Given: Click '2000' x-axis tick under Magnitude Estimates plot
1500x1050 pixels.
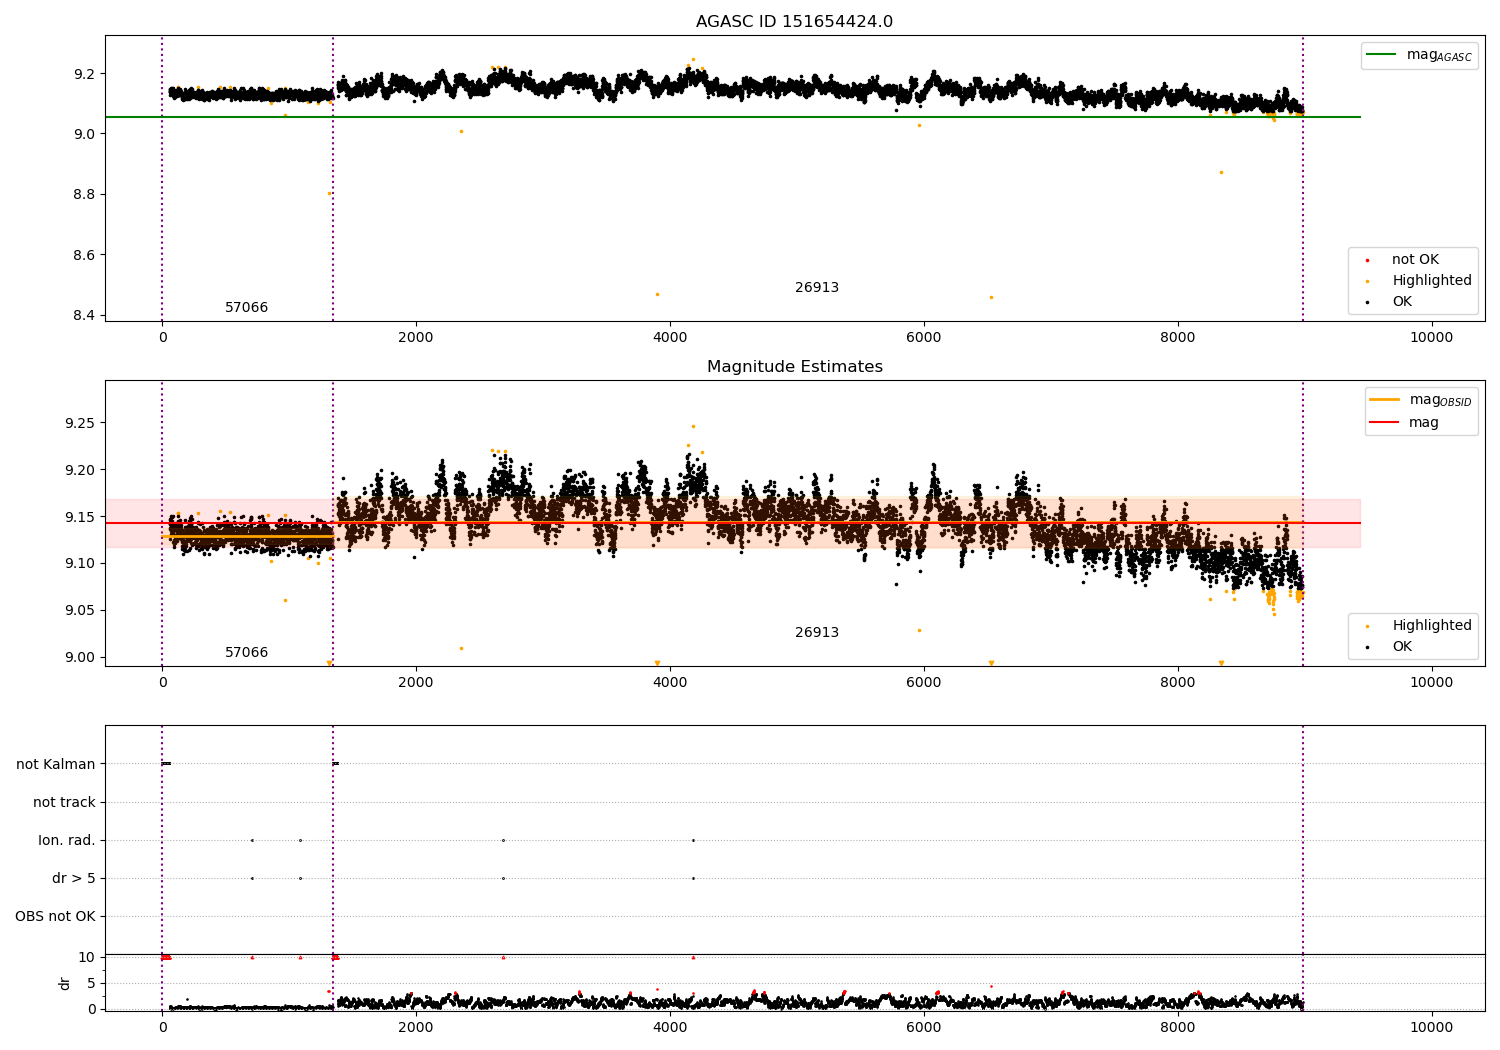Looking at the screenshot, I should pyautogui.click(x=416, y=683).
